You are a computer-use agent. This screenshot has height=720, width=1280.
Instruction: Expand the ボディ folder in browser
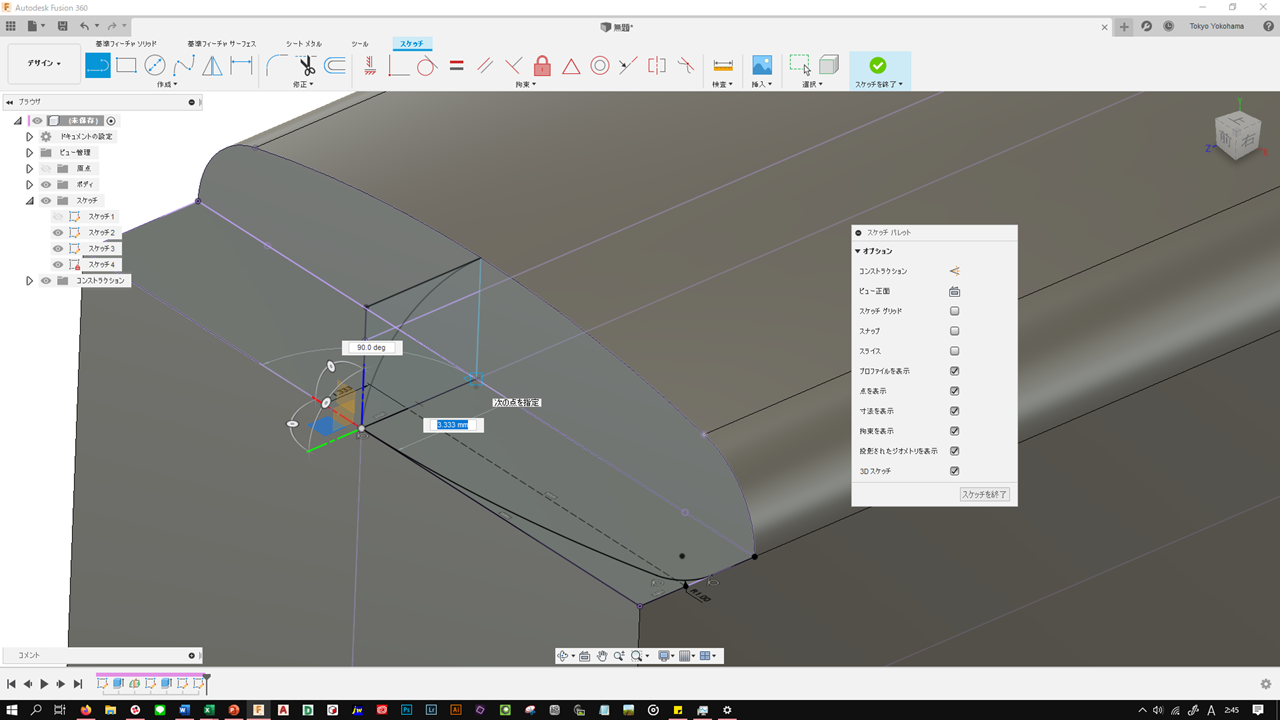pyautogui.click(x=30, y=185)
